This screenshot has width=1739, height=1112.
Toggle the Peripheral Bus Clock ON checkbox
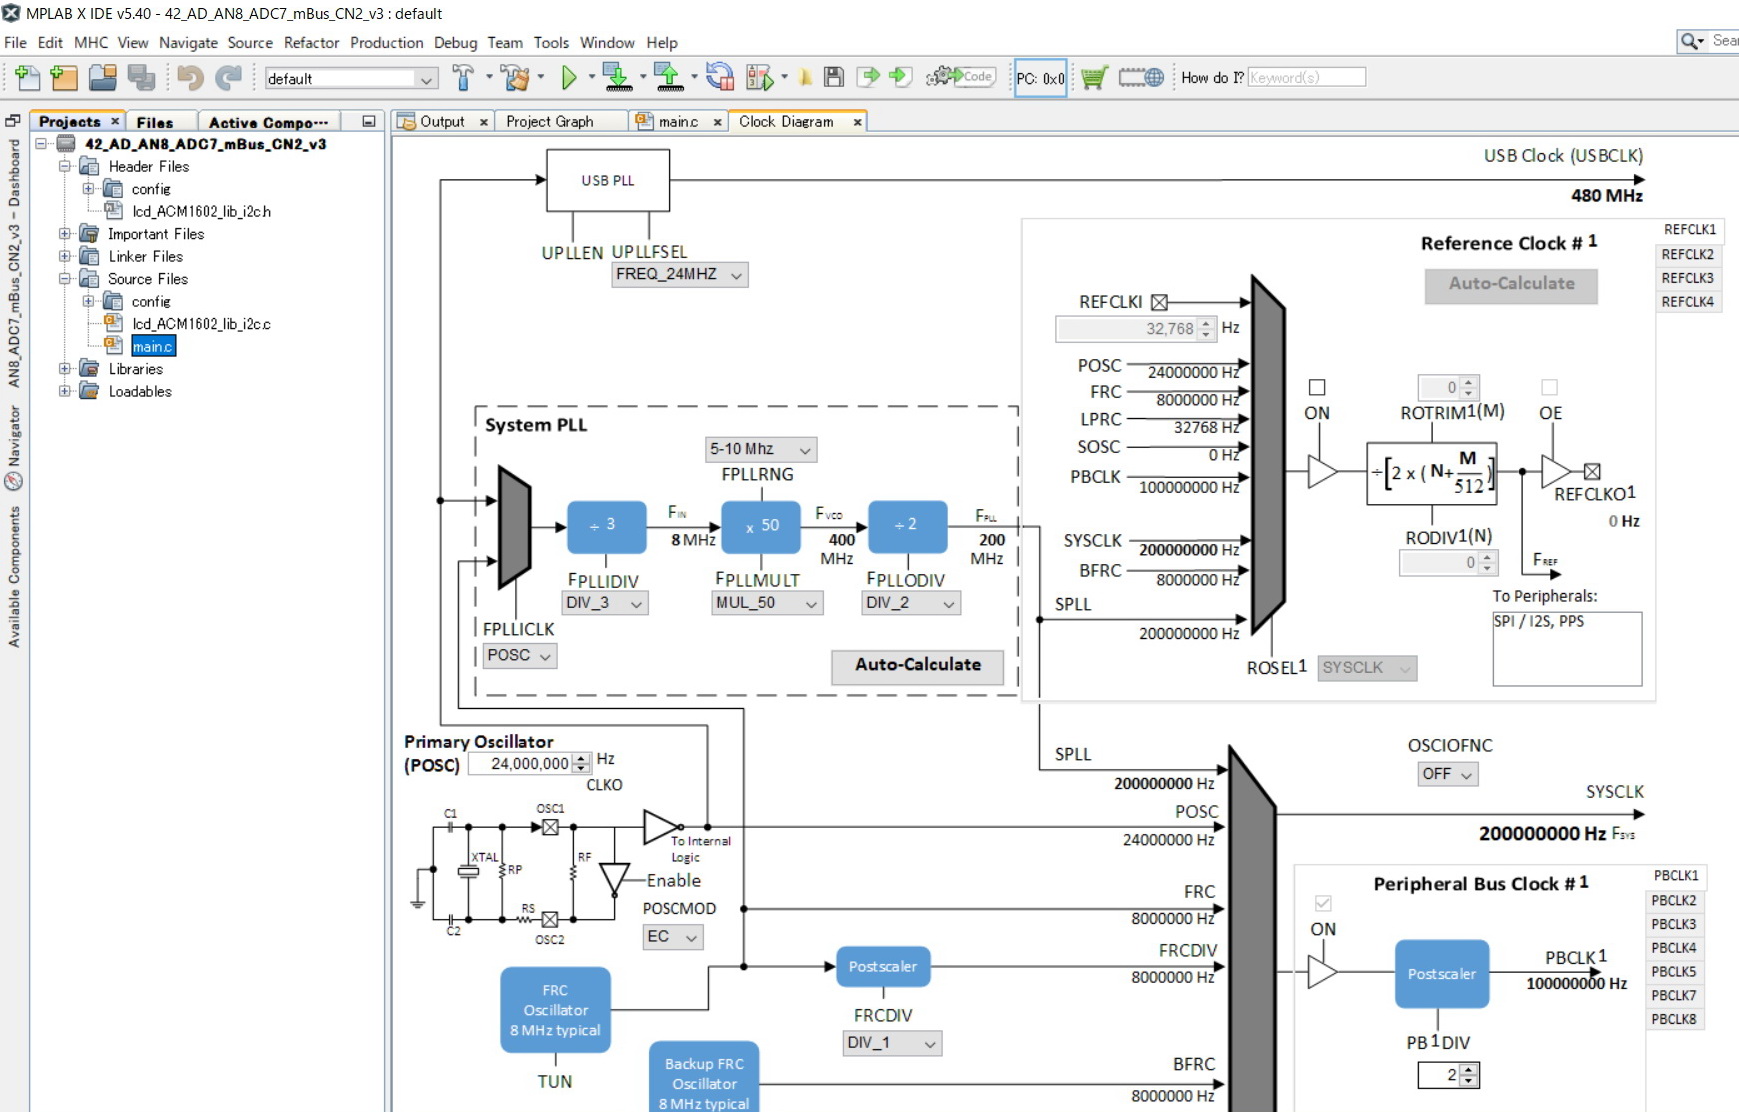[x=1323, y=903]
